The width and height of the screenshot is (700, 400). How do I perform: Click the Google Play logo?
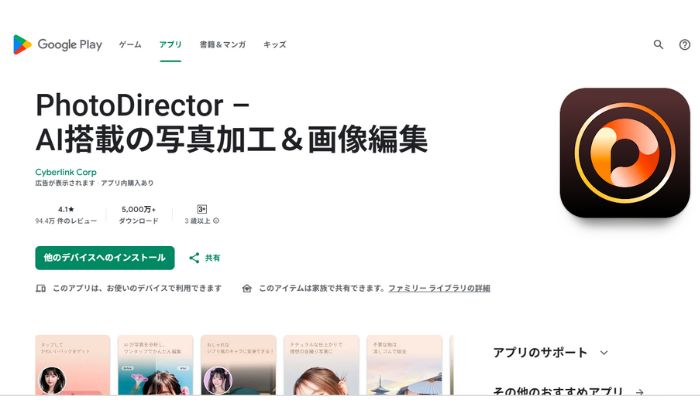click(58, 44)
